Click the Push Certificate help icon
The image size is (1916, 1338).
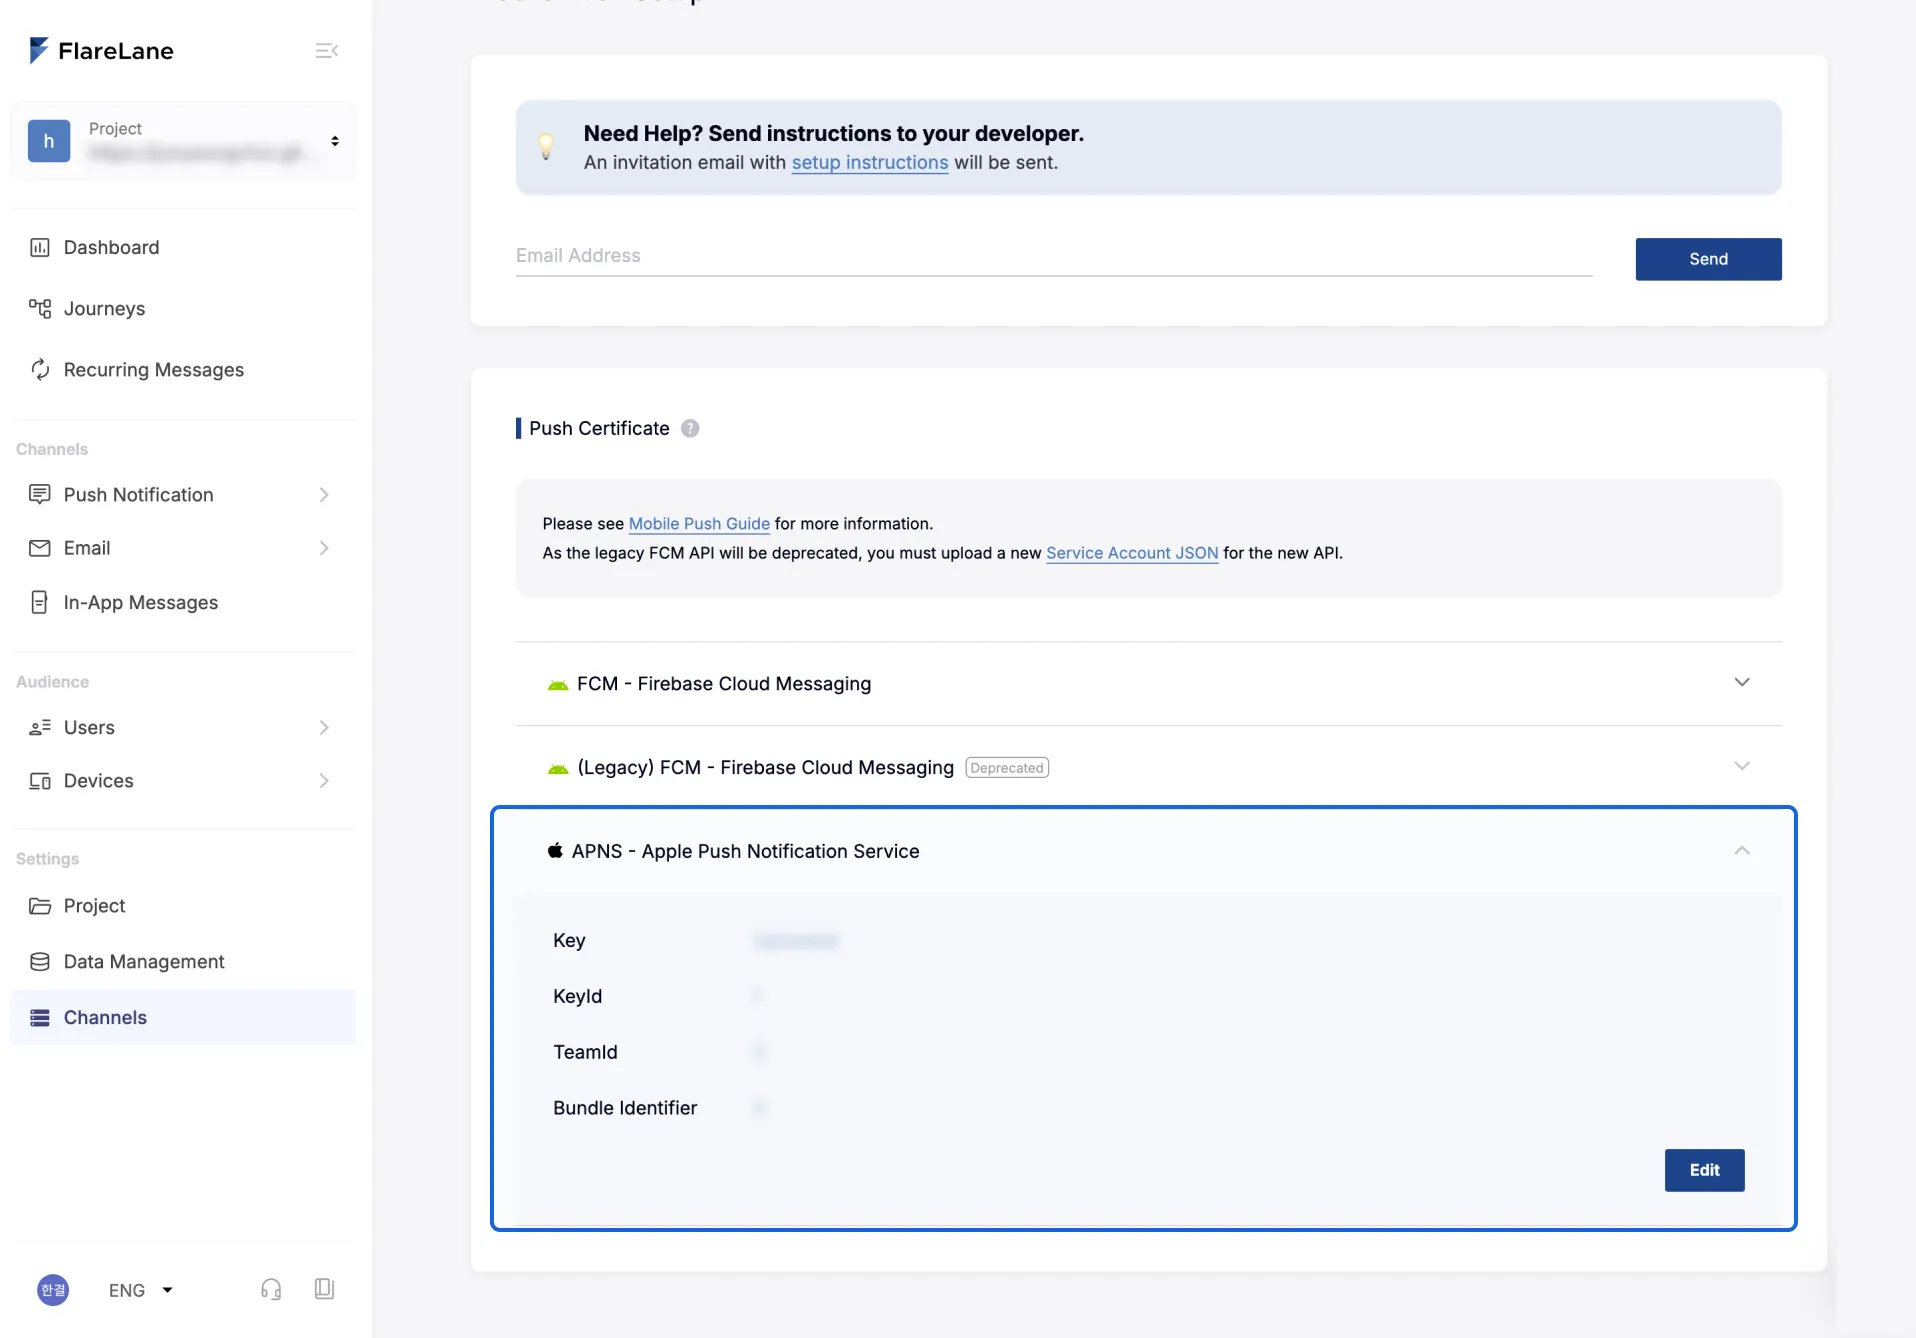click(690, 428)
